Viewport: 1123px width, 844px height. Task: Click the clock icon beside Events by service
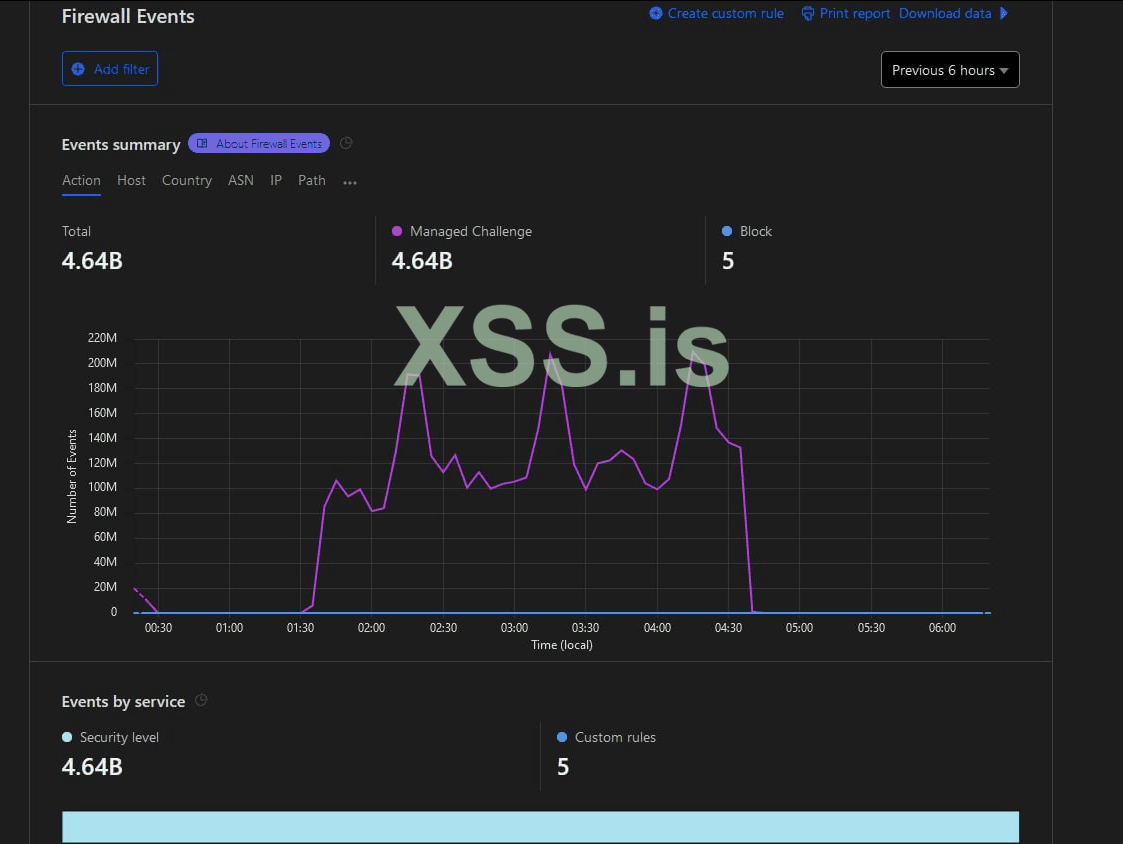[x=201, y=700]
